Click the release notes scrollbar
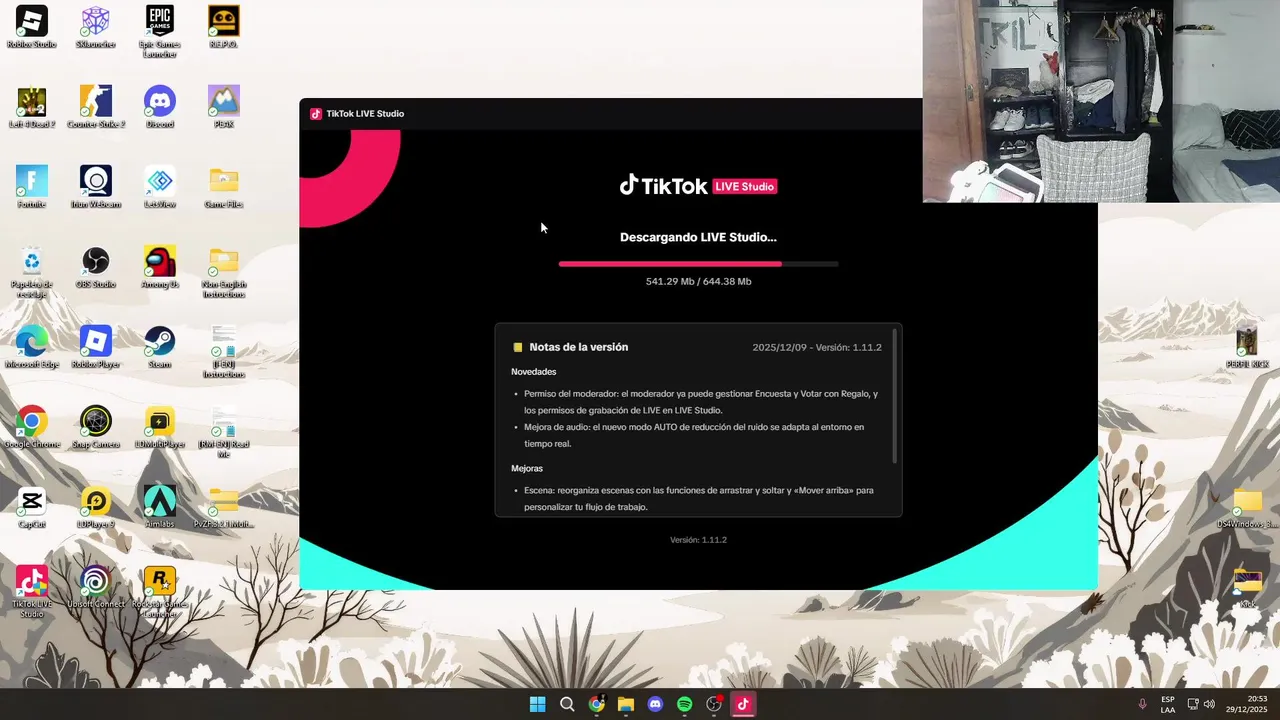 (x=894, y=396)
